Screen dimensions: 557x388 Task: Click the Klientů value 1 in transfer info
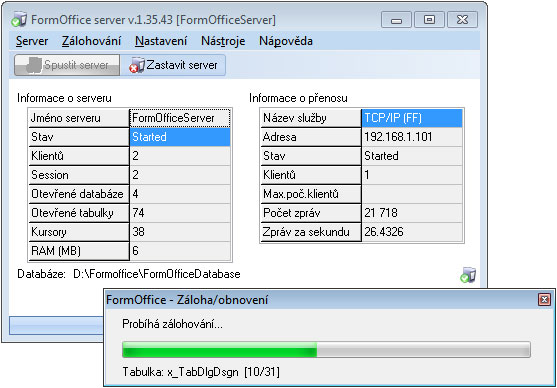pyautogui.click(x=412, y=175)
